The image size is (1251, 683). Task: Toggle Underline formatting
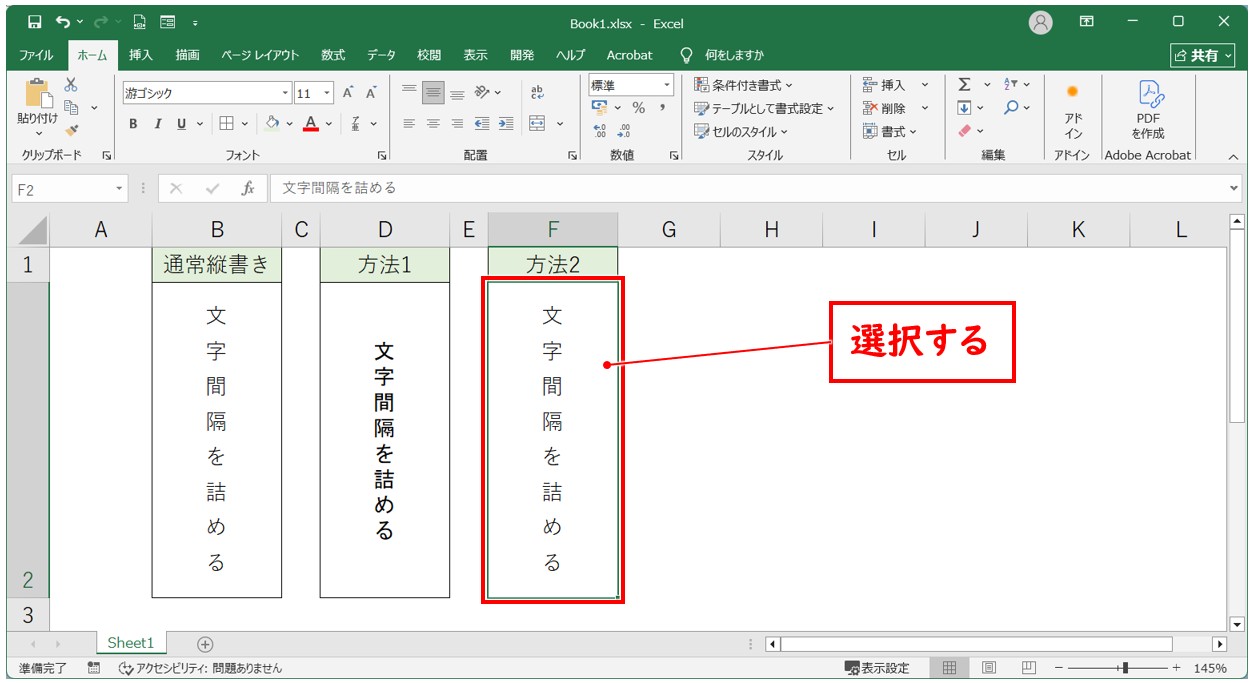[181, 124]
